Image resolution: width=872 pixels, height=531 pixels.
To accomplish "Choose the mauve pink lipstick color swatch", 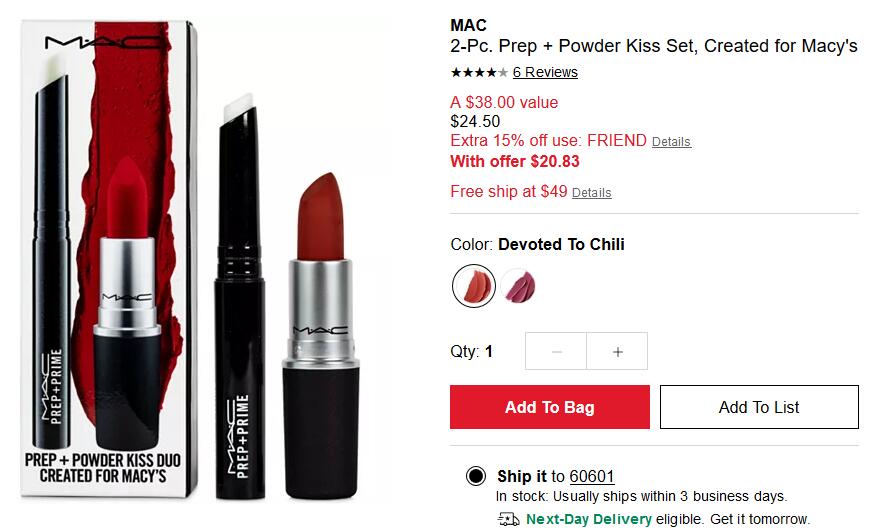I will pos(519,286).
